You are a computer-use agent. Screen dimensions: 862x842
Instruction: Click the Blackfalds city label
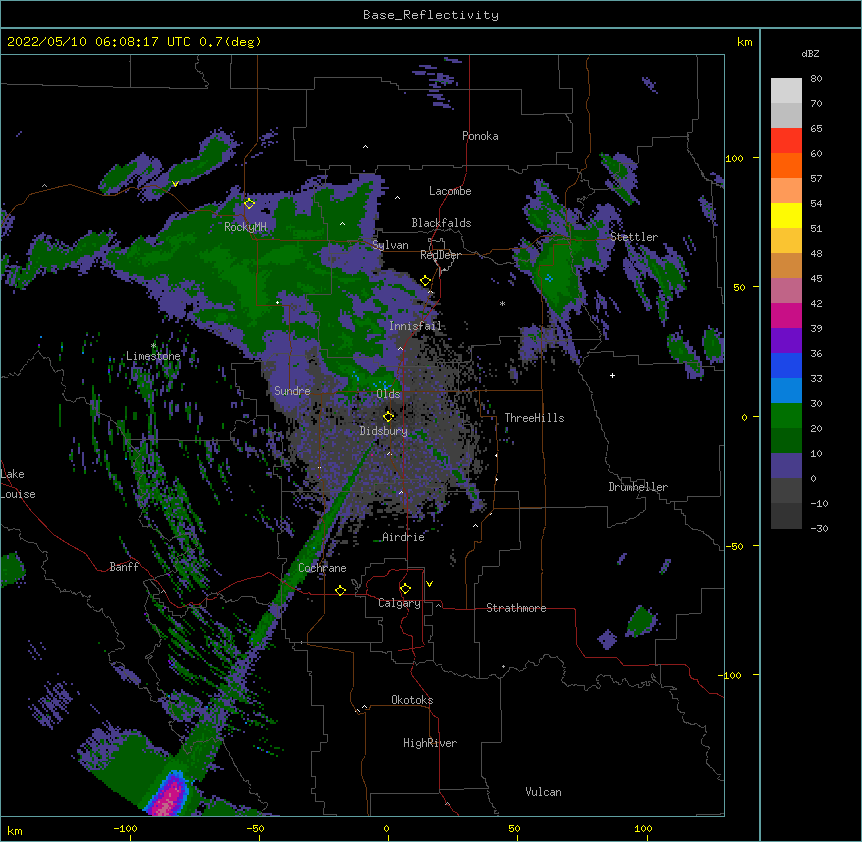441,223
